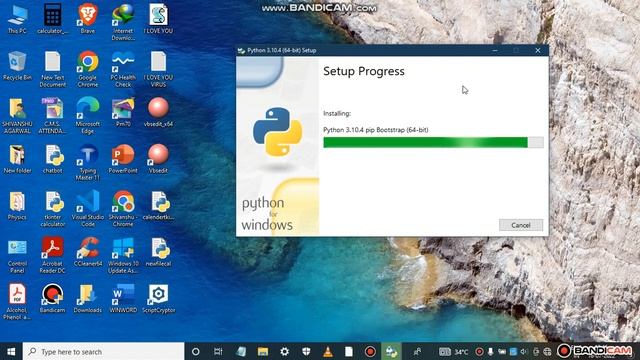
Task: Select the Microsoft Edge desktop icon
Action: 88,116
